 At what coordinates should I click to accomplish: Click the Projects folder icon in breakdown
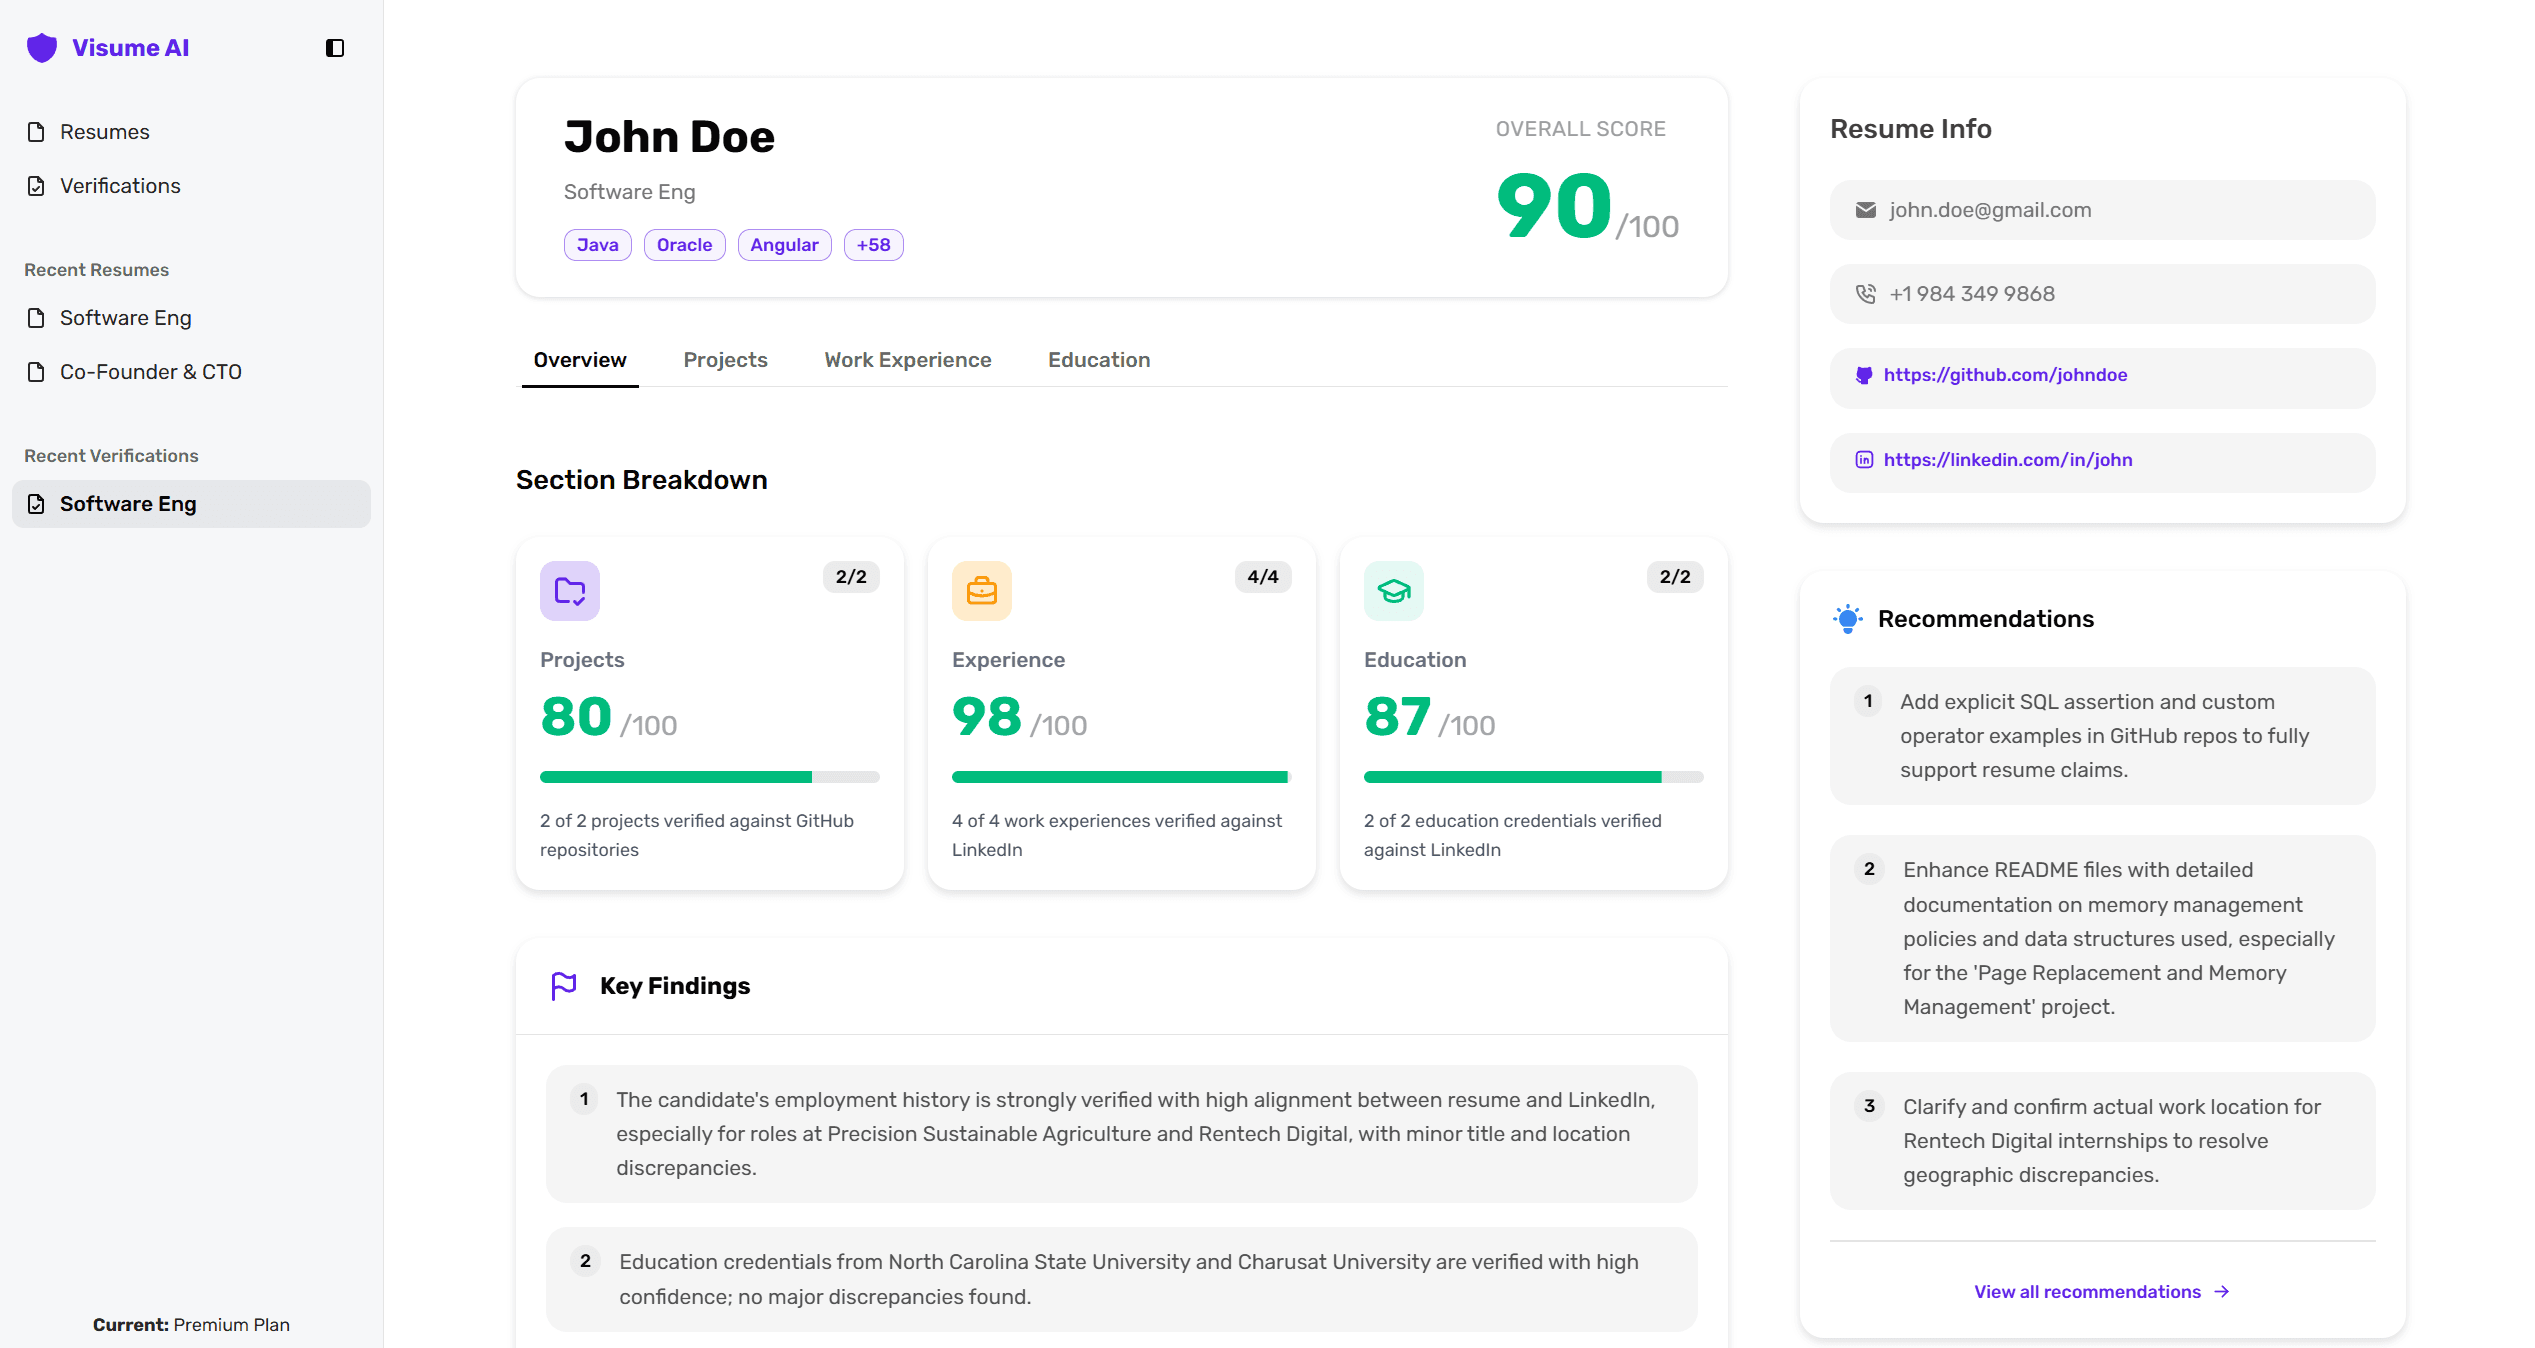tap(570, 591)
